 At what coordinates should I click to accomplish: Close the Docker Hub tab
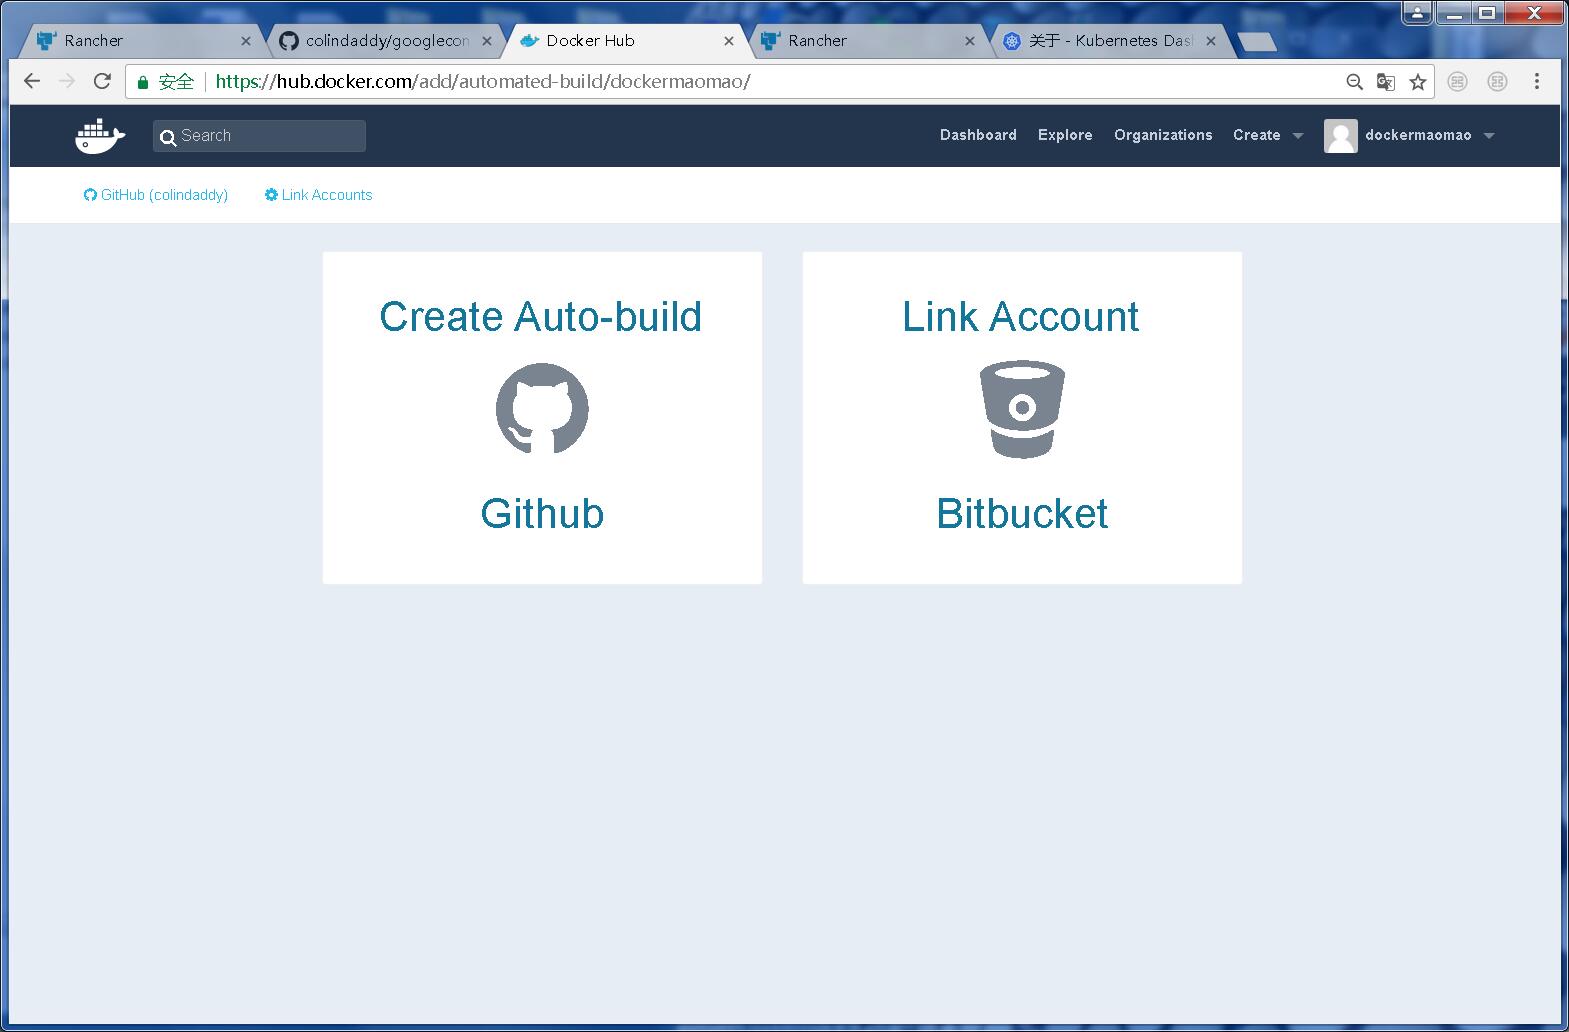tap(729, 41)
